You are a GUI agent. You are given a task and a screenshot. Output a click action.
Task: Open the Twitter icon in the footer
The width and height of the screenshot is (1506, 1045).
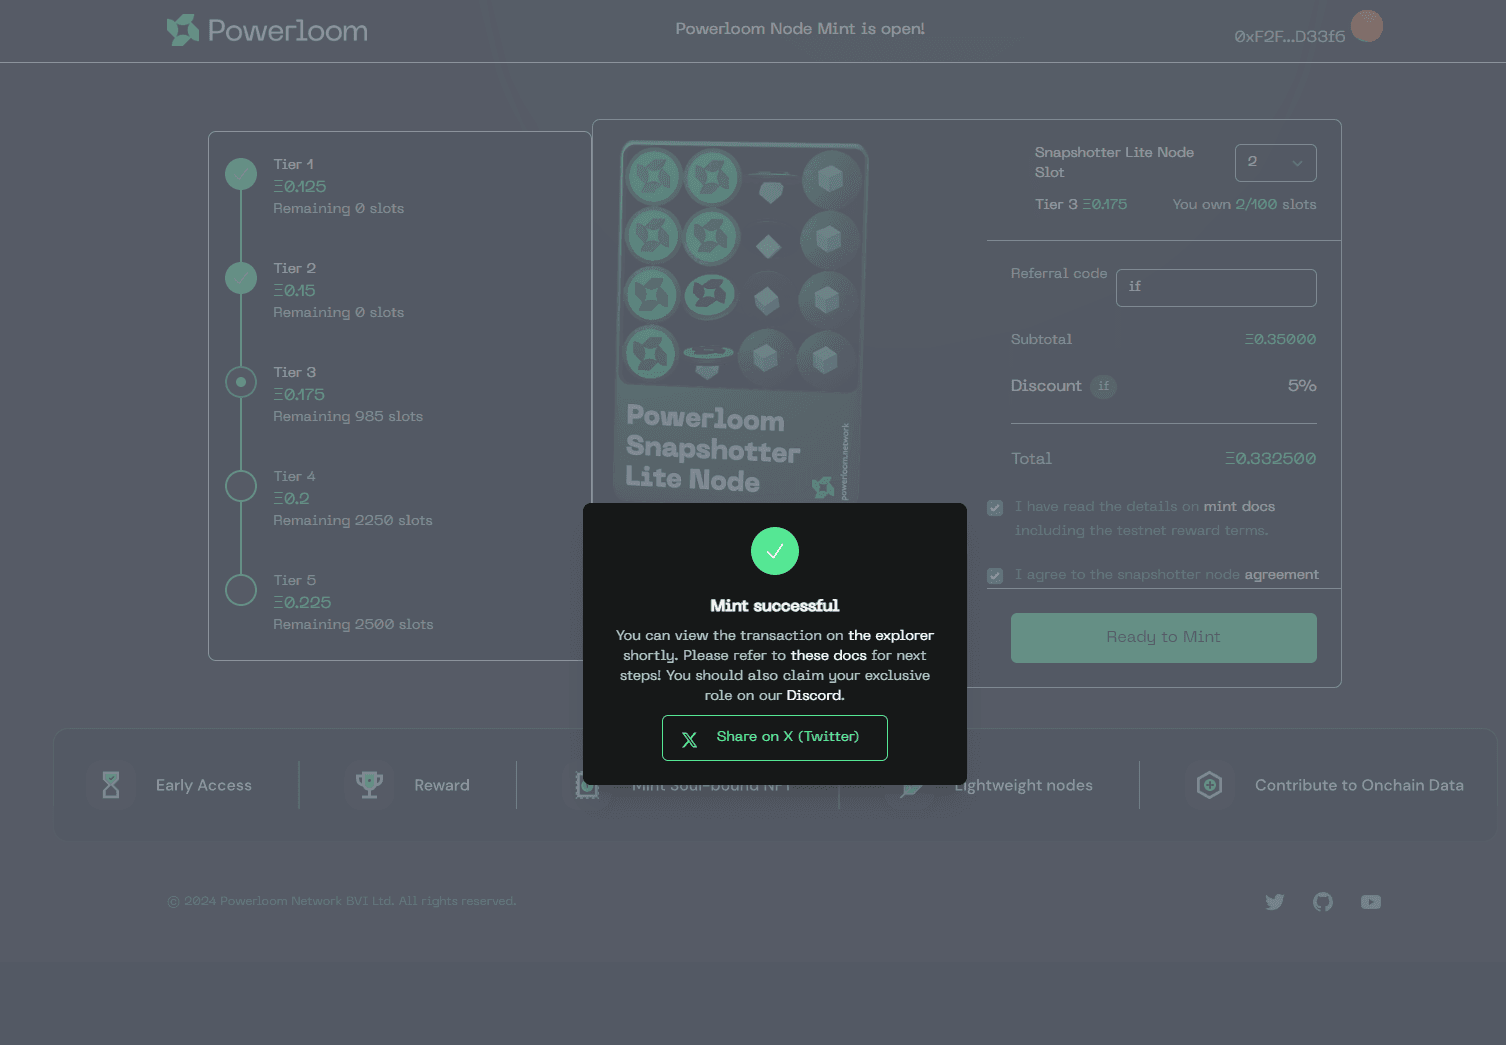pos(1275,902)
